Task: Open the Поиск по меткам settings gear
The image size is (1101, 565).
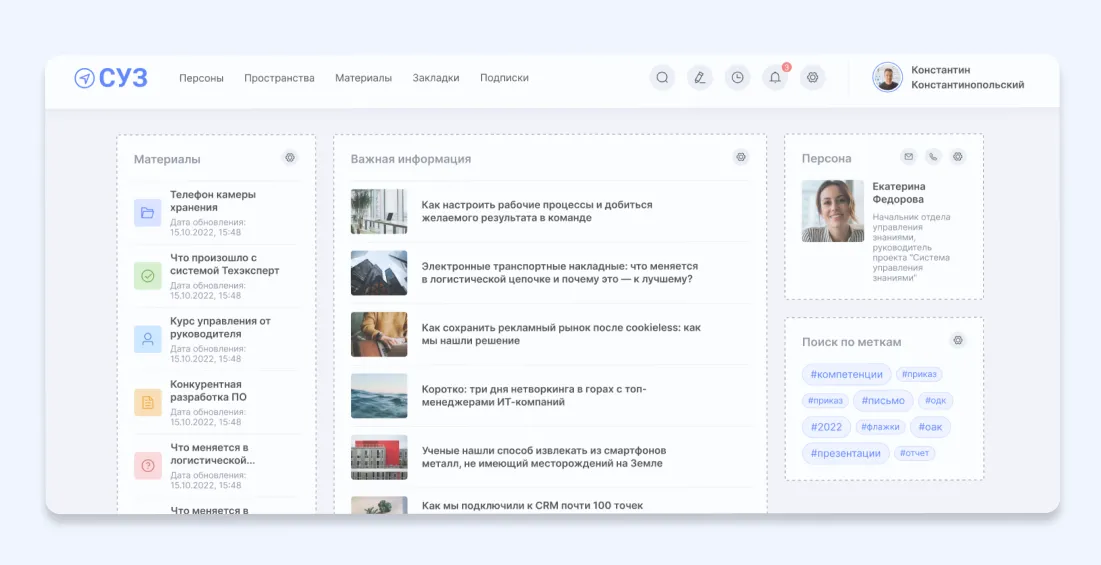Action: (958, 341)
